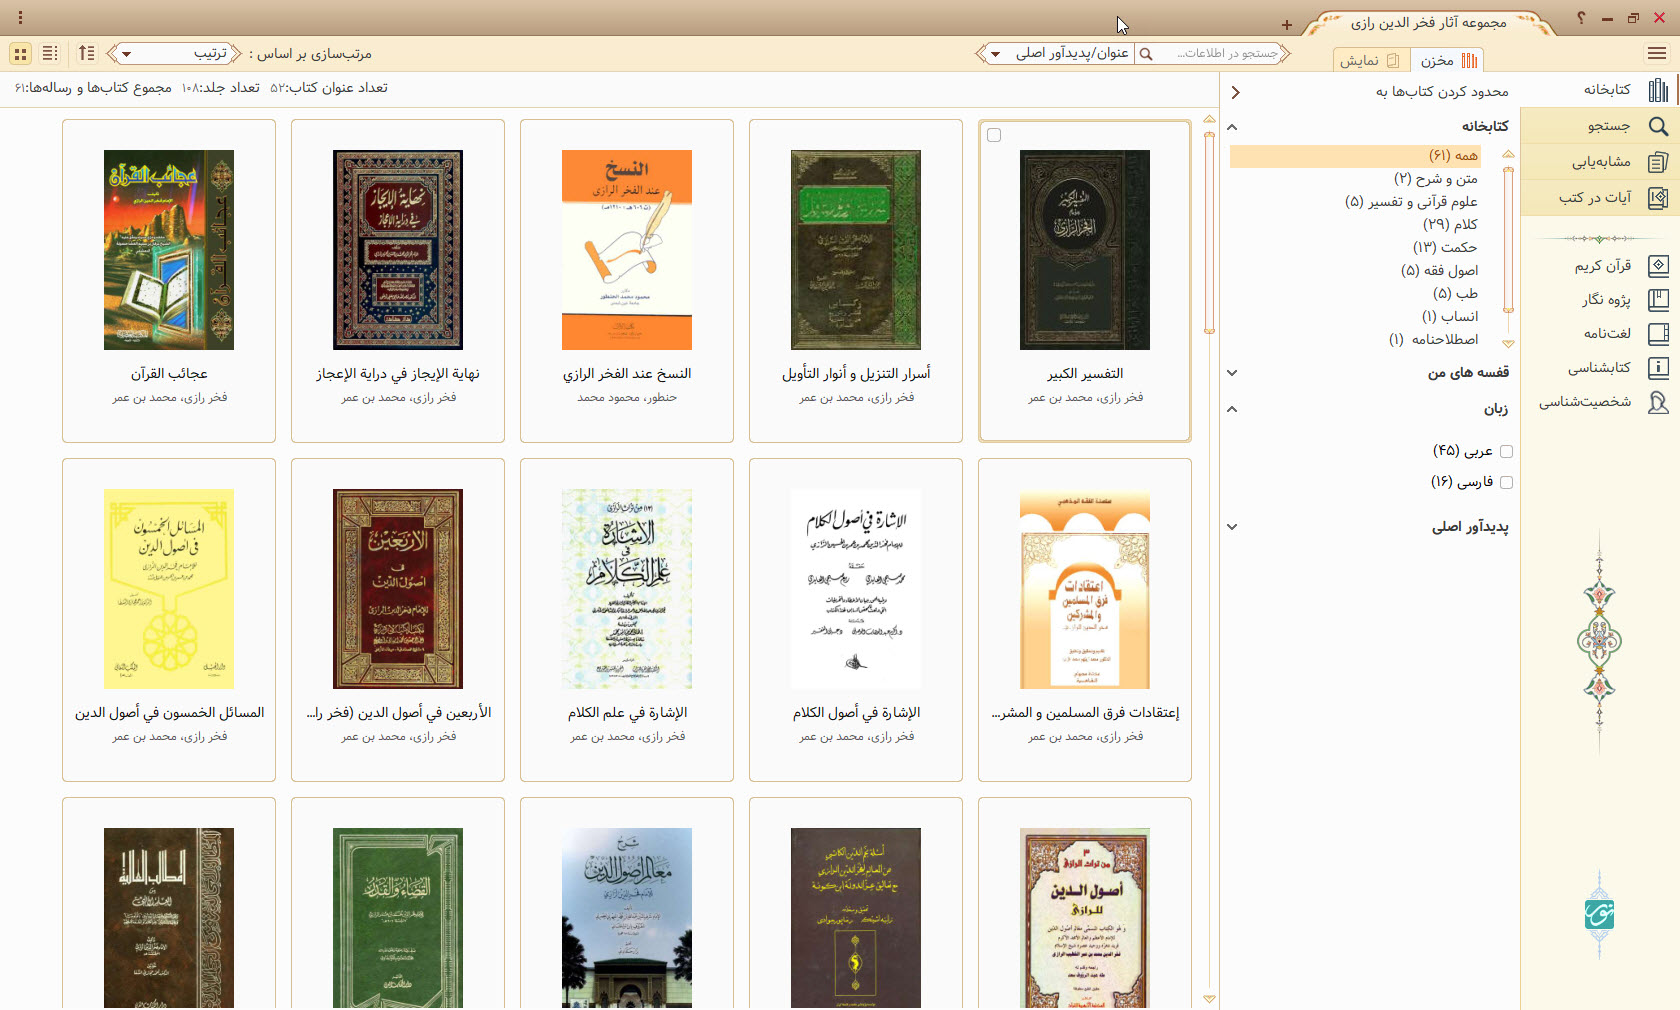This screenshot has width=1680, height=1010.
Task: Select علوم قرآنی و تفسیر category
Action: 1411,202
